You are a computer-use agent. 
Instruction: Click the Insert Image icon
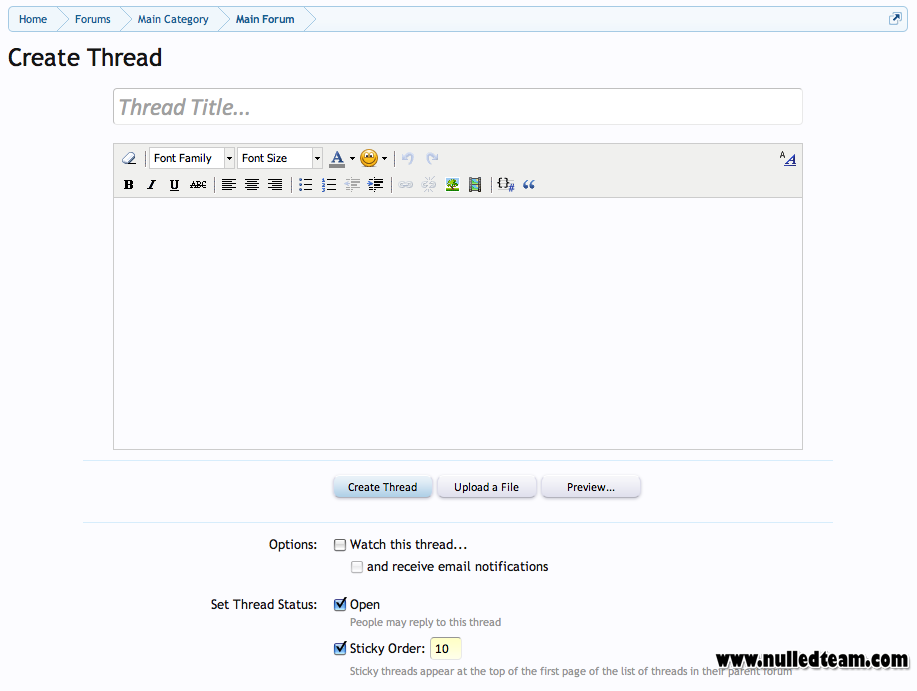[452, 185]
